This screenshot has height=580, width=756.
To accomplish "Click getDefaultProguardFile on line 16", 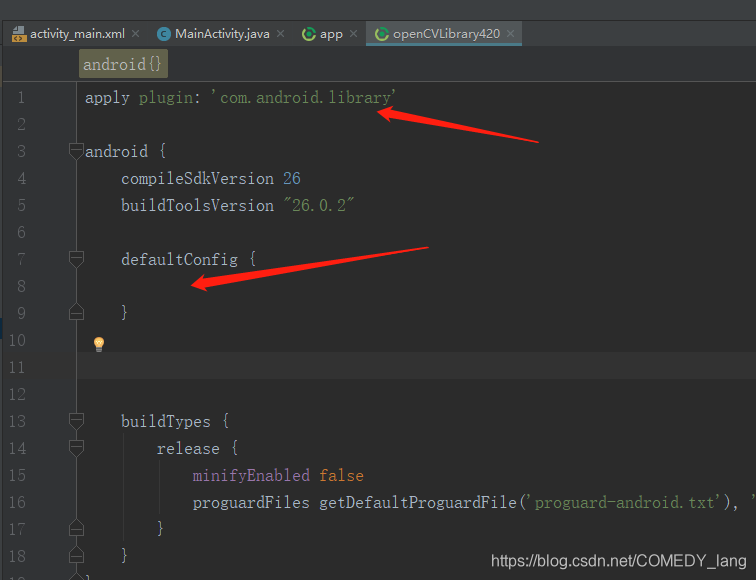I will point(418,503).
